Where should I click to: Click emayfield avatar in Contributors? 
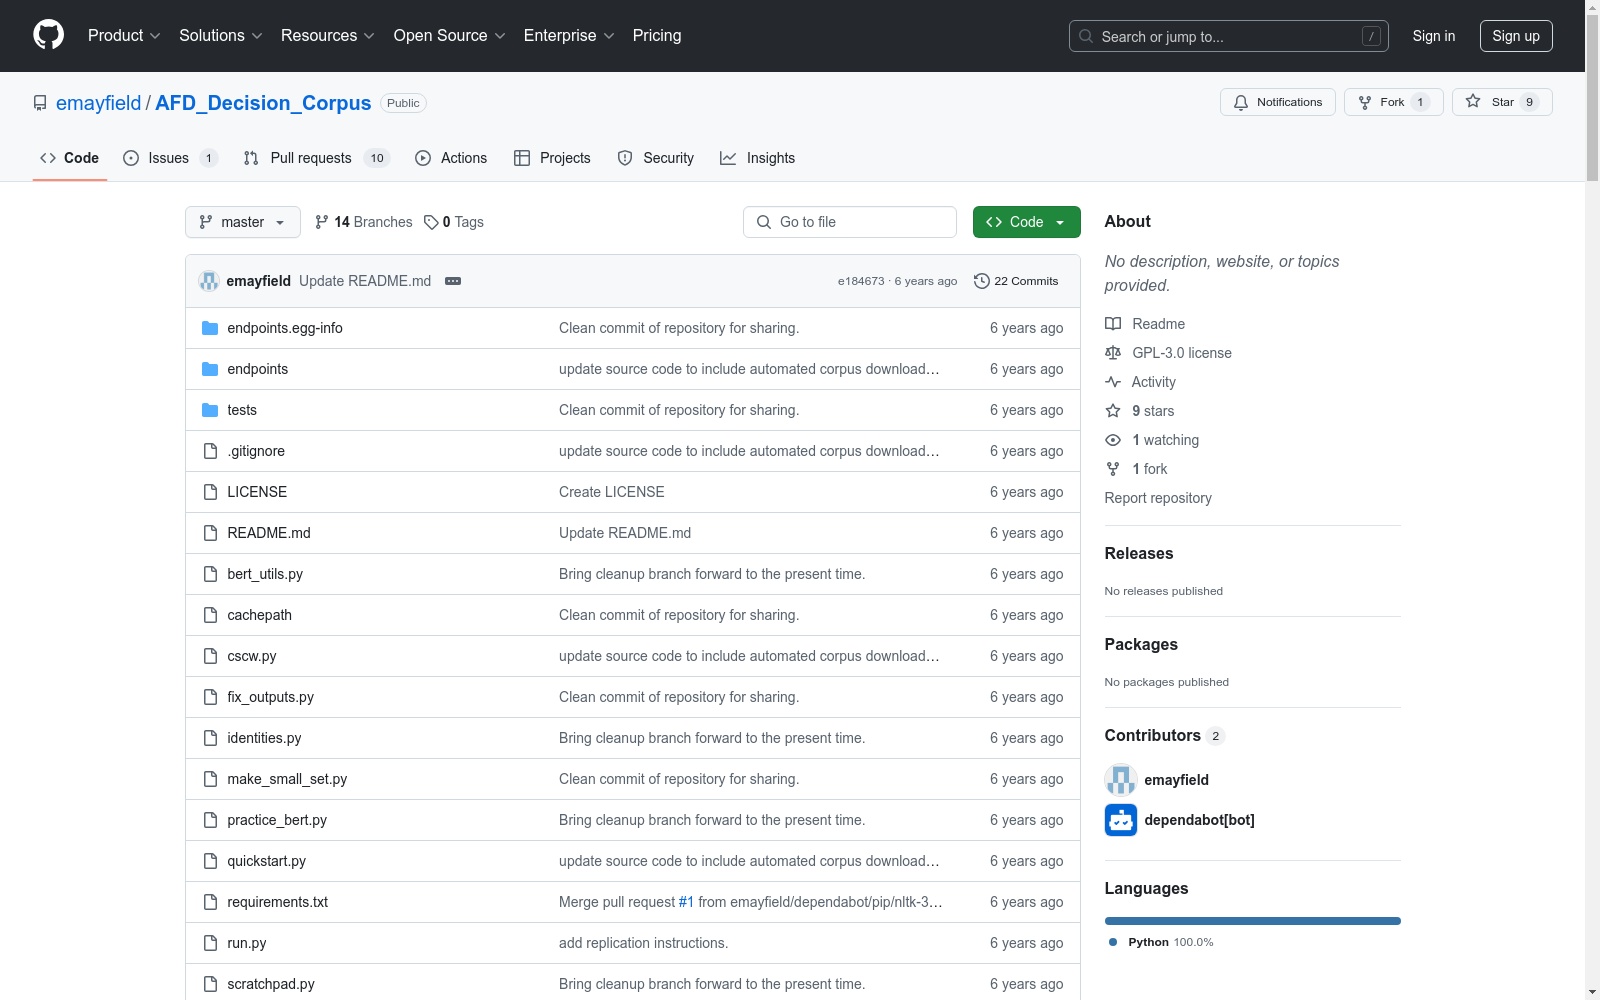pos(1121,780)
